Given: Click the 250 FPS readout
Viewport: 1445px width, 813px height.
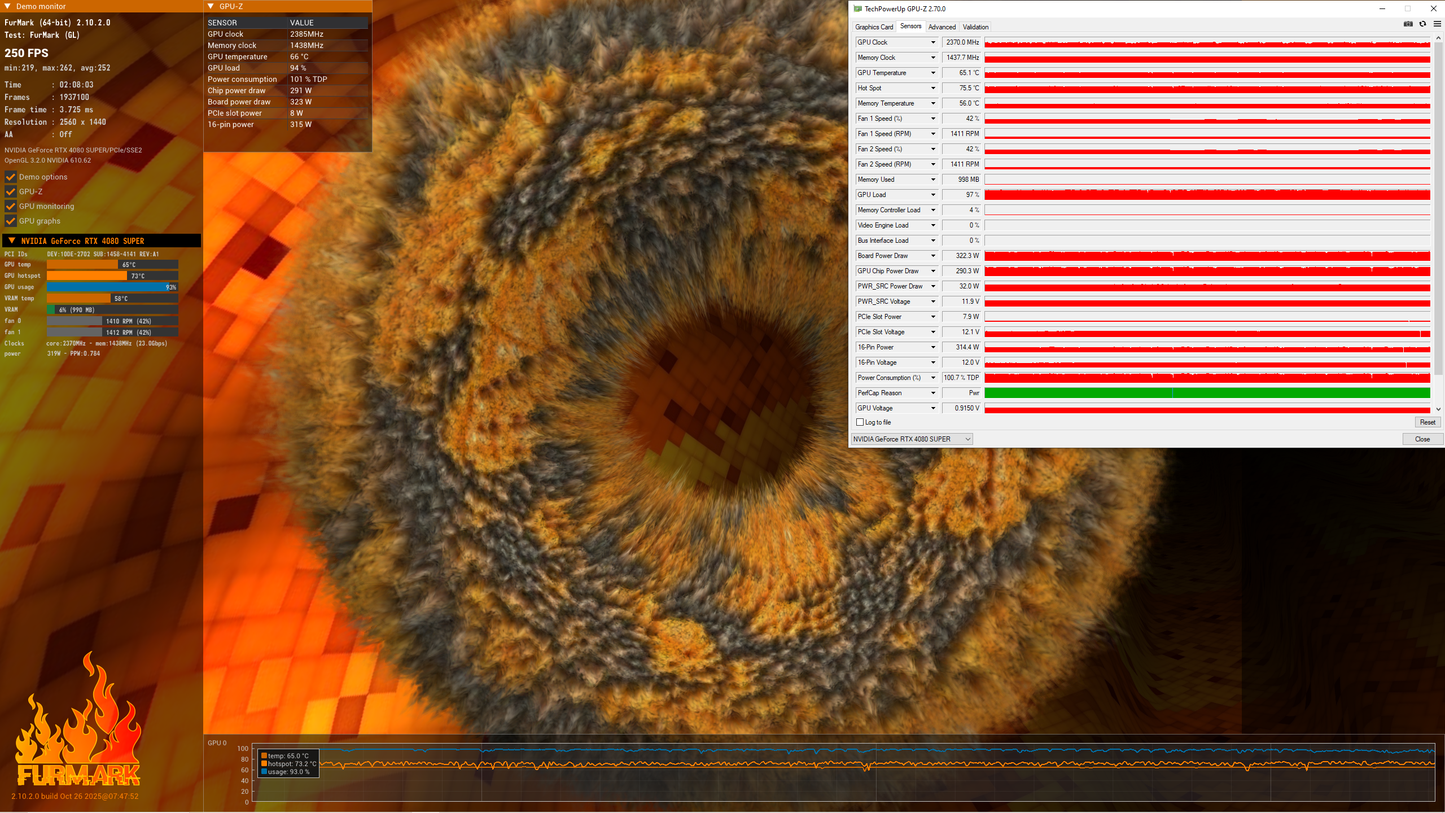Looking at the screenshot, I should tap(26, 53).
